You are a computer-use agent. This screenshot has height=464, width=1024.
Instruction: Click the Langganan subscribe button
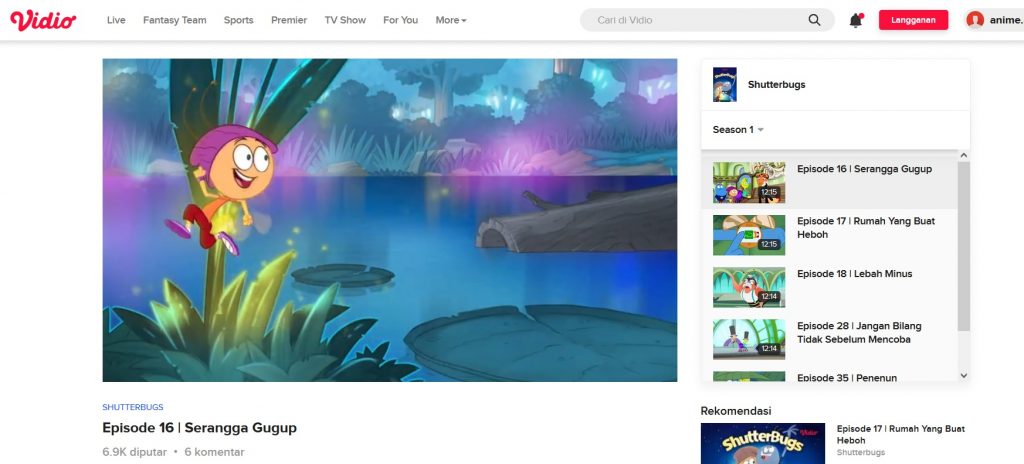913,20
